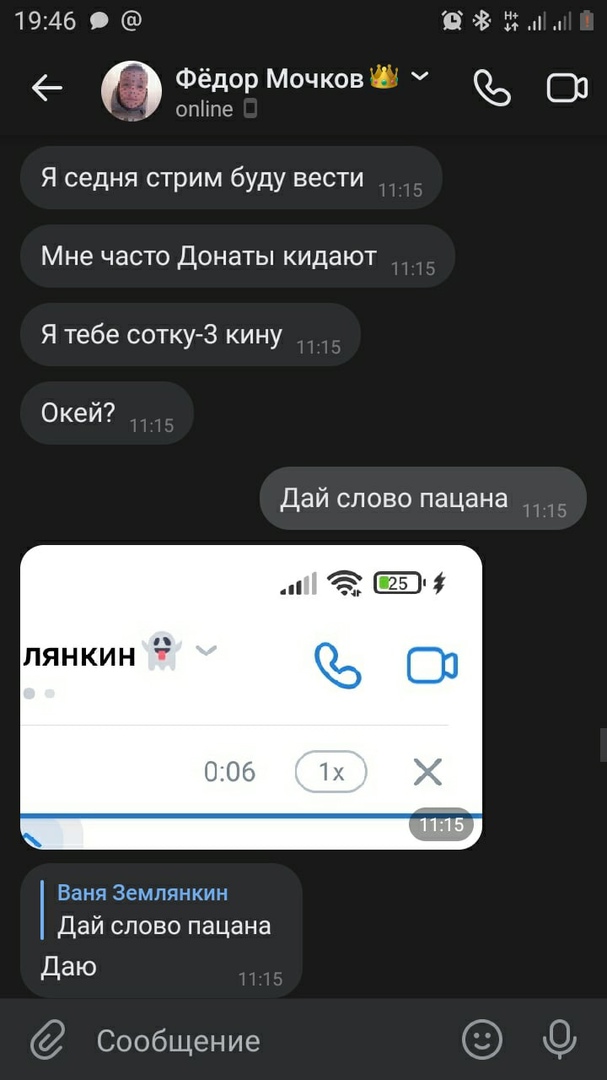Tap the back arrow in chat header
Screen dimensions: 607x1080
point(47,88)
